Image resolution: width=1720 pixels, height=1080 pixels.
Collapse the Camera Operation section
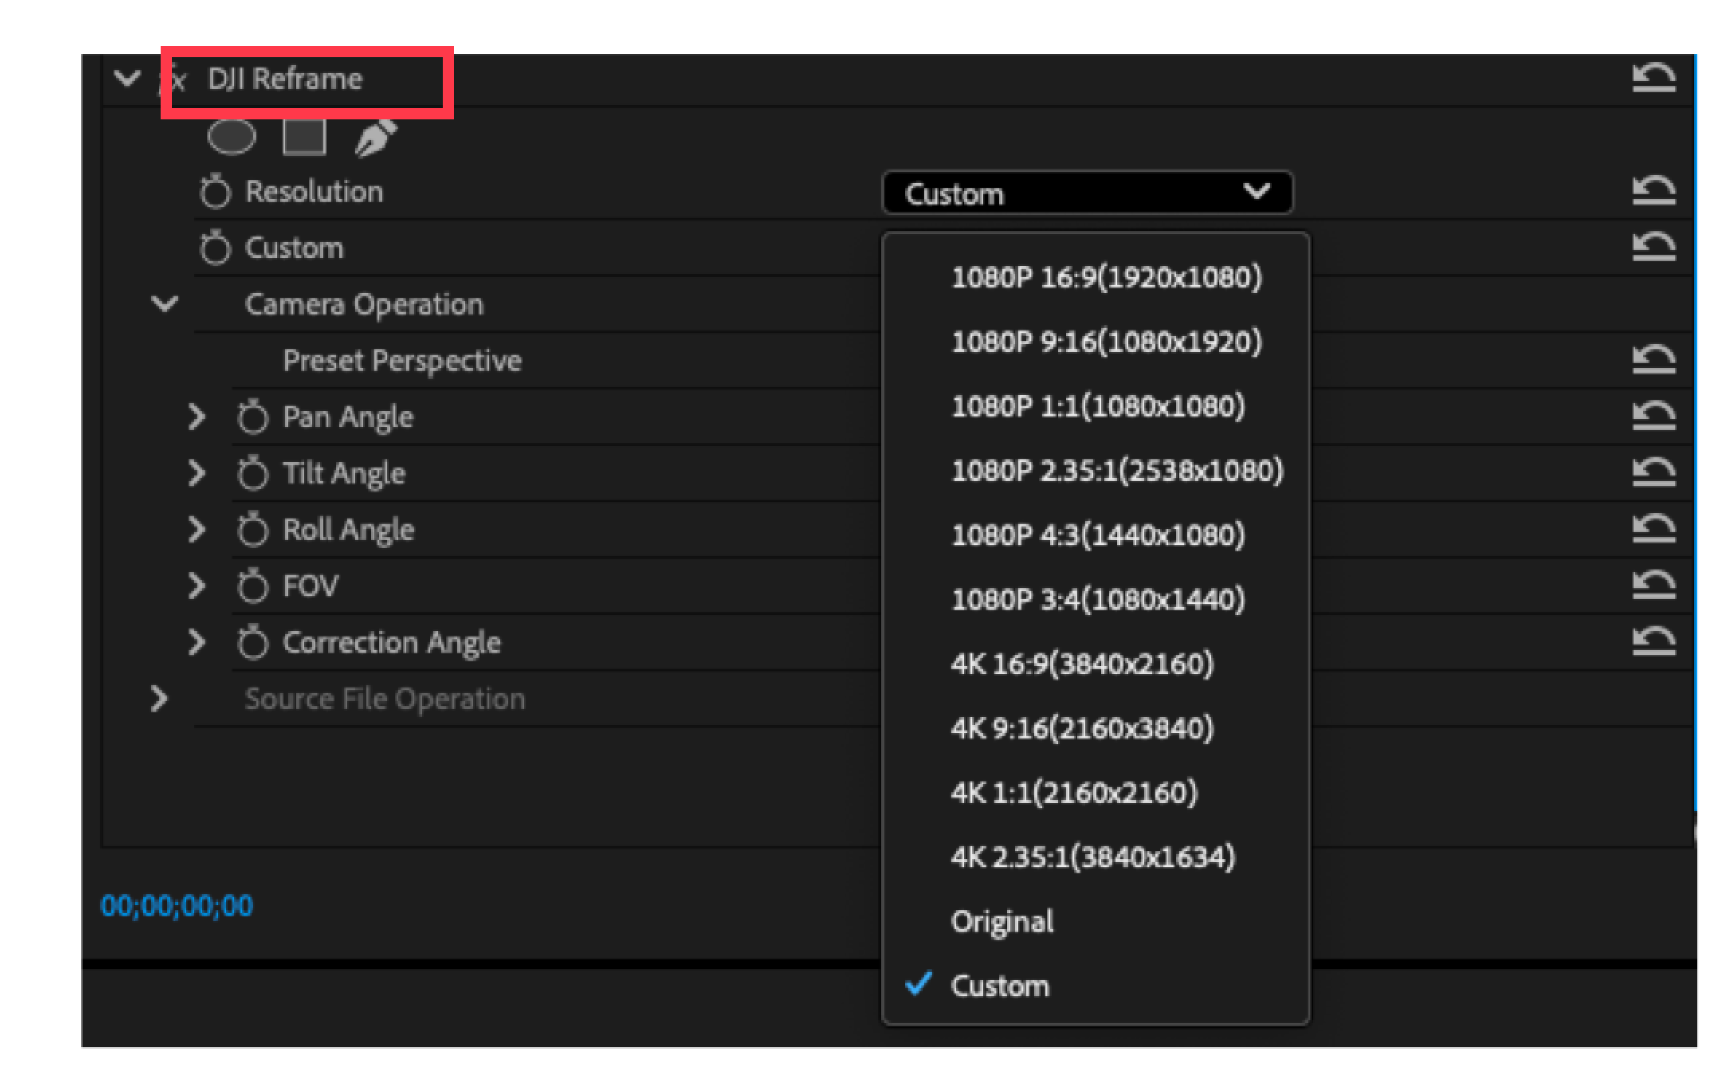point(165,303)
